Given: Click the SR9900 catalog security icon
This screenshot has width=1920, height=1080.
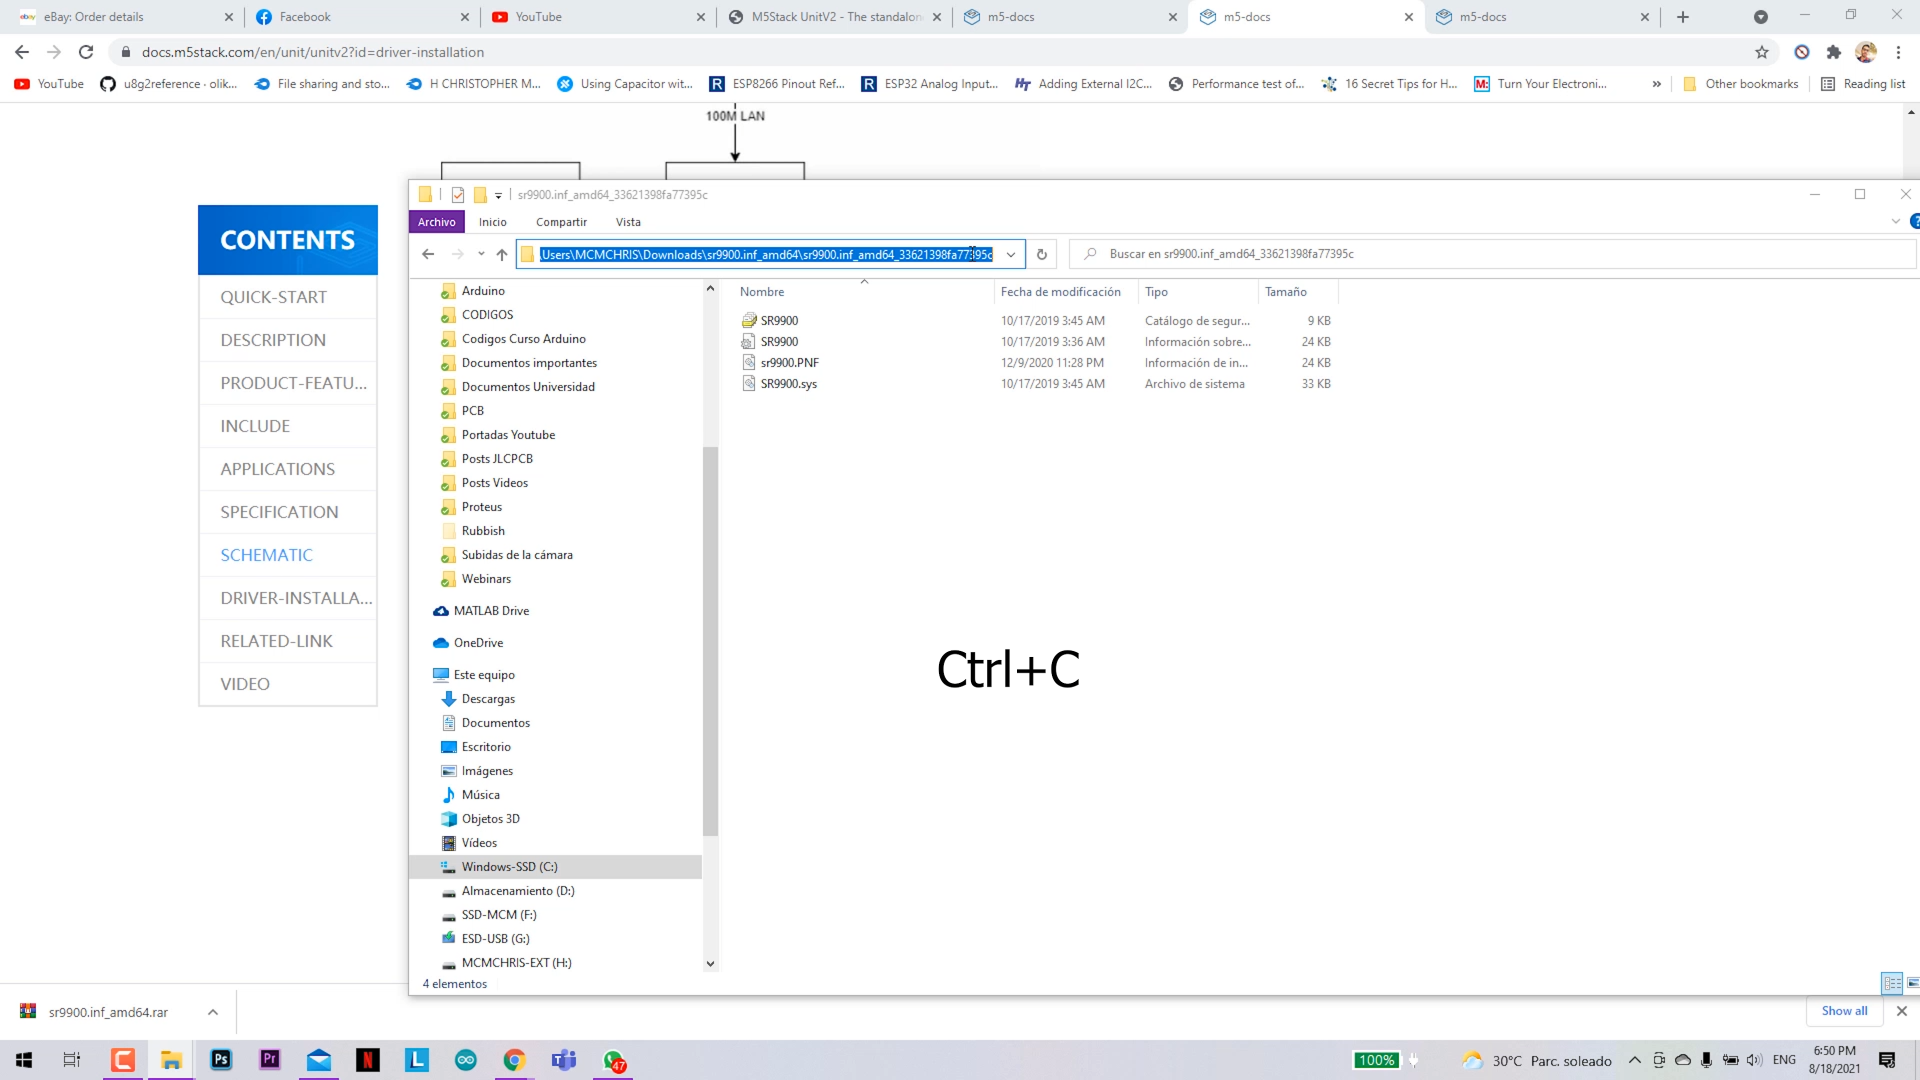Looking at the screenshot, I should (750, 319).
